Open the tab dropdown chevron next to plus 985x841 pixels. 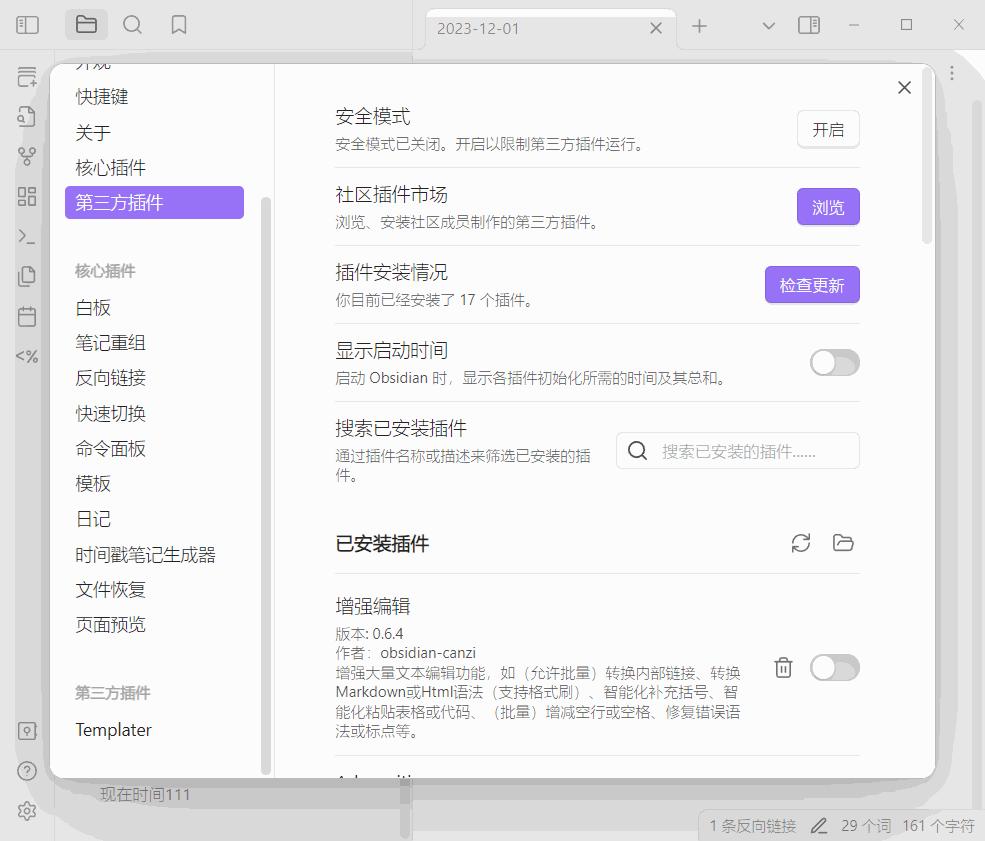767,24
